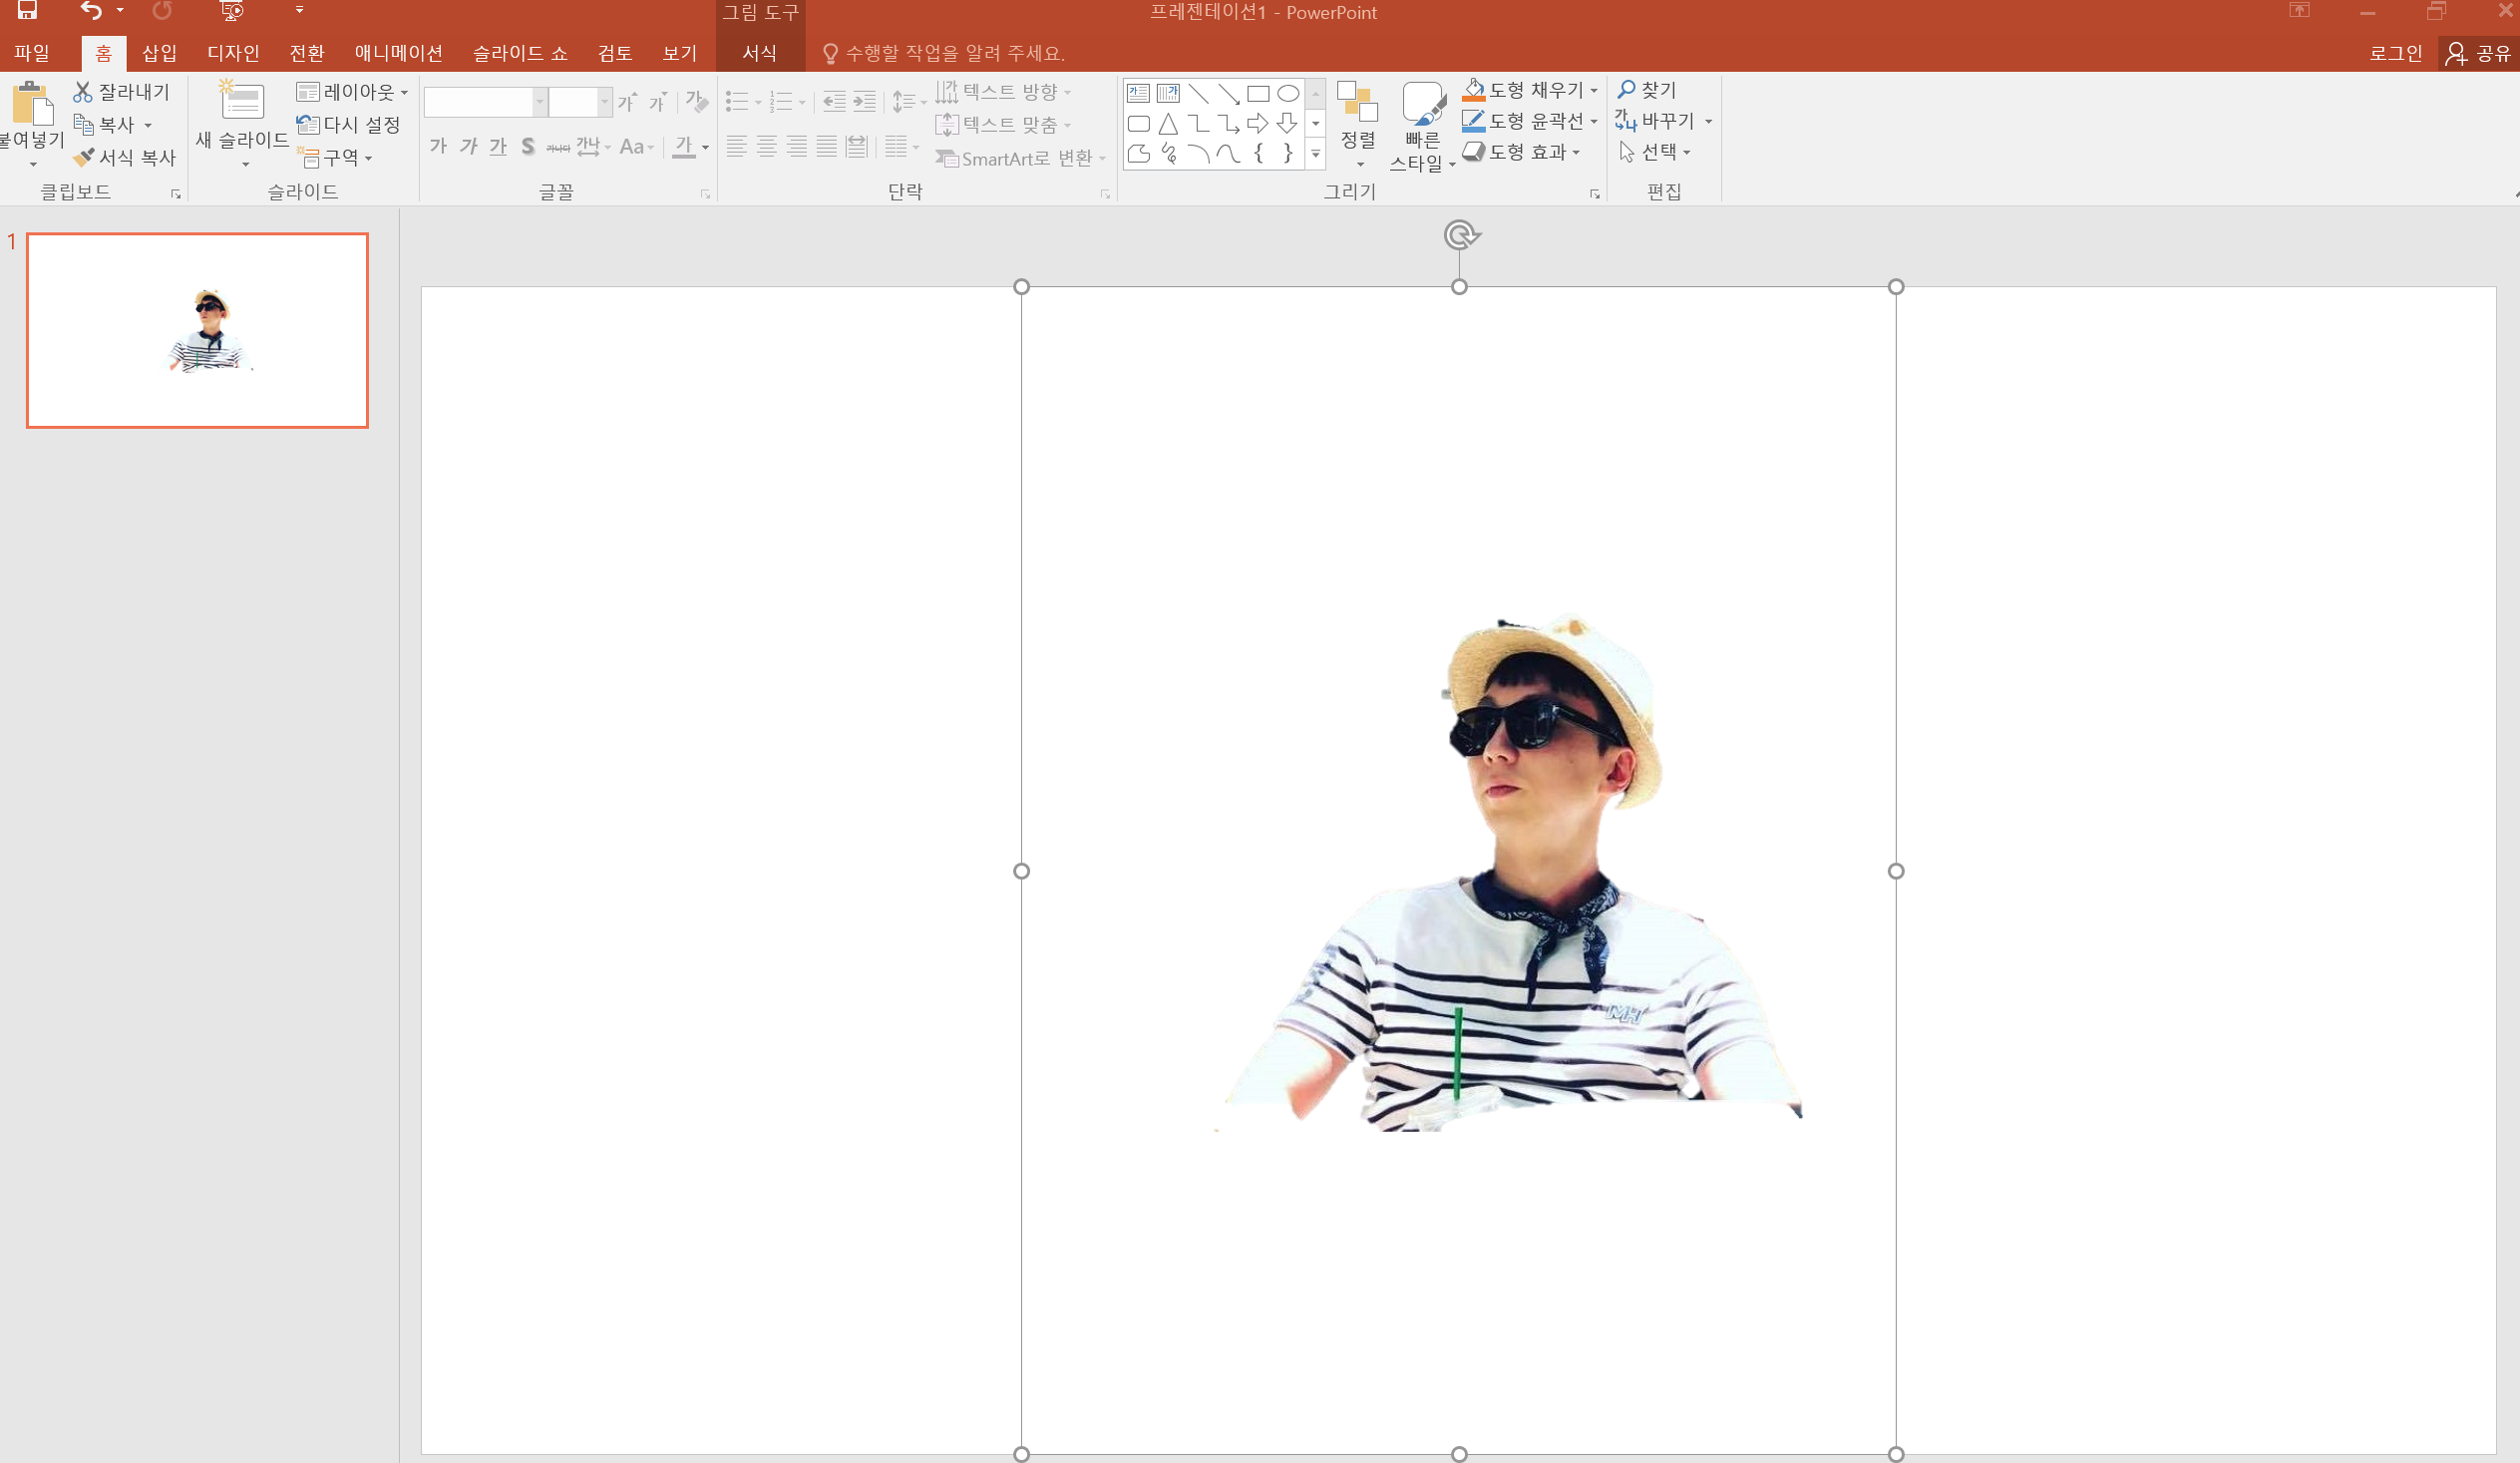This screenshot has height=1463, width=2520.
Task: Expand the shapes gallery More arrow
Action: (1316, 154)
